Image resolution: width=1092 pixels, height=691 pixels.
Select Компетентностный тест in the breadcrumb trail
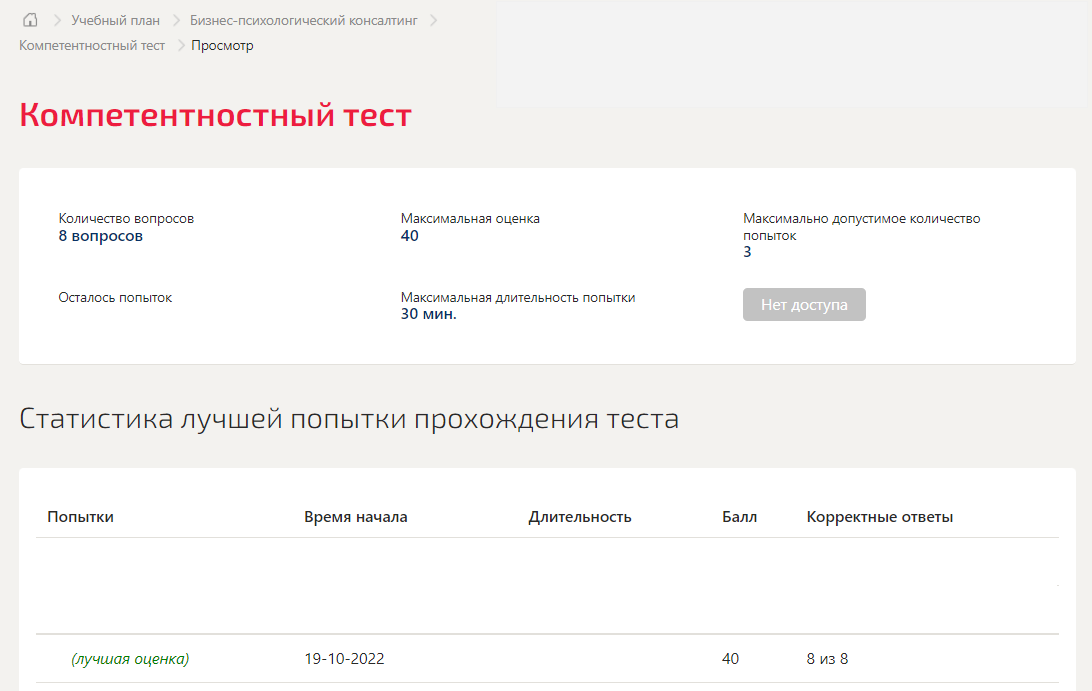coord(90,45)
